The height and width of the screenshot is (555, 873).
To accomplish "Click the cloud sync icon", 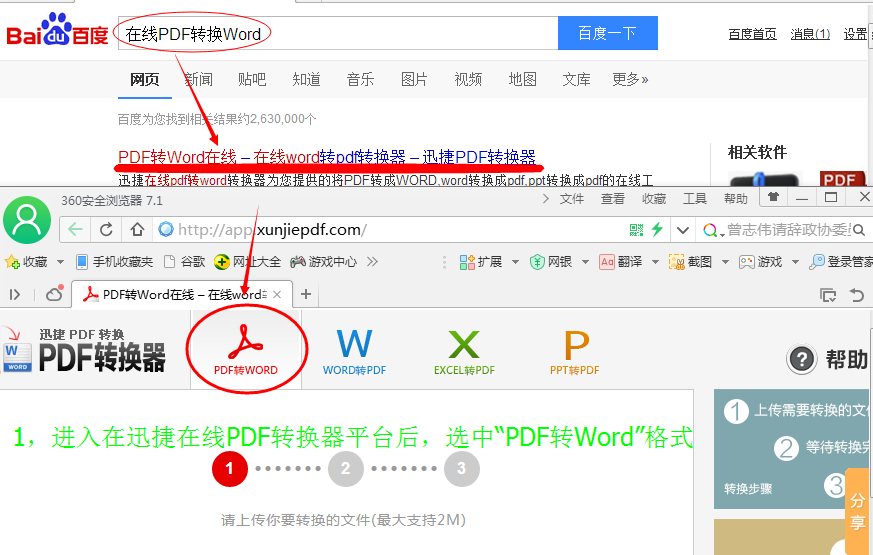I will click(x=55, y=293).
